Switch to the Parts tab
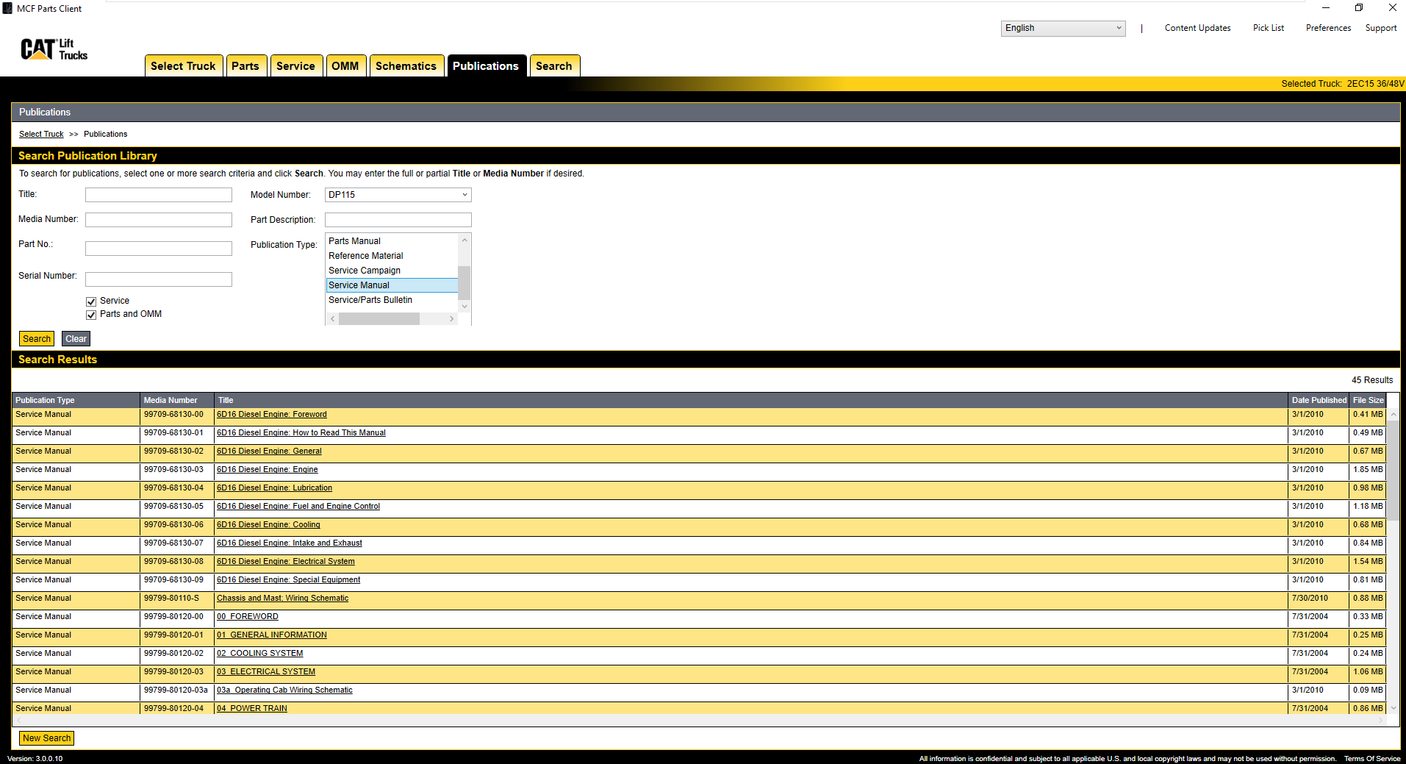This screenshot has width=1406, height=764. click(x=246, y=65)
